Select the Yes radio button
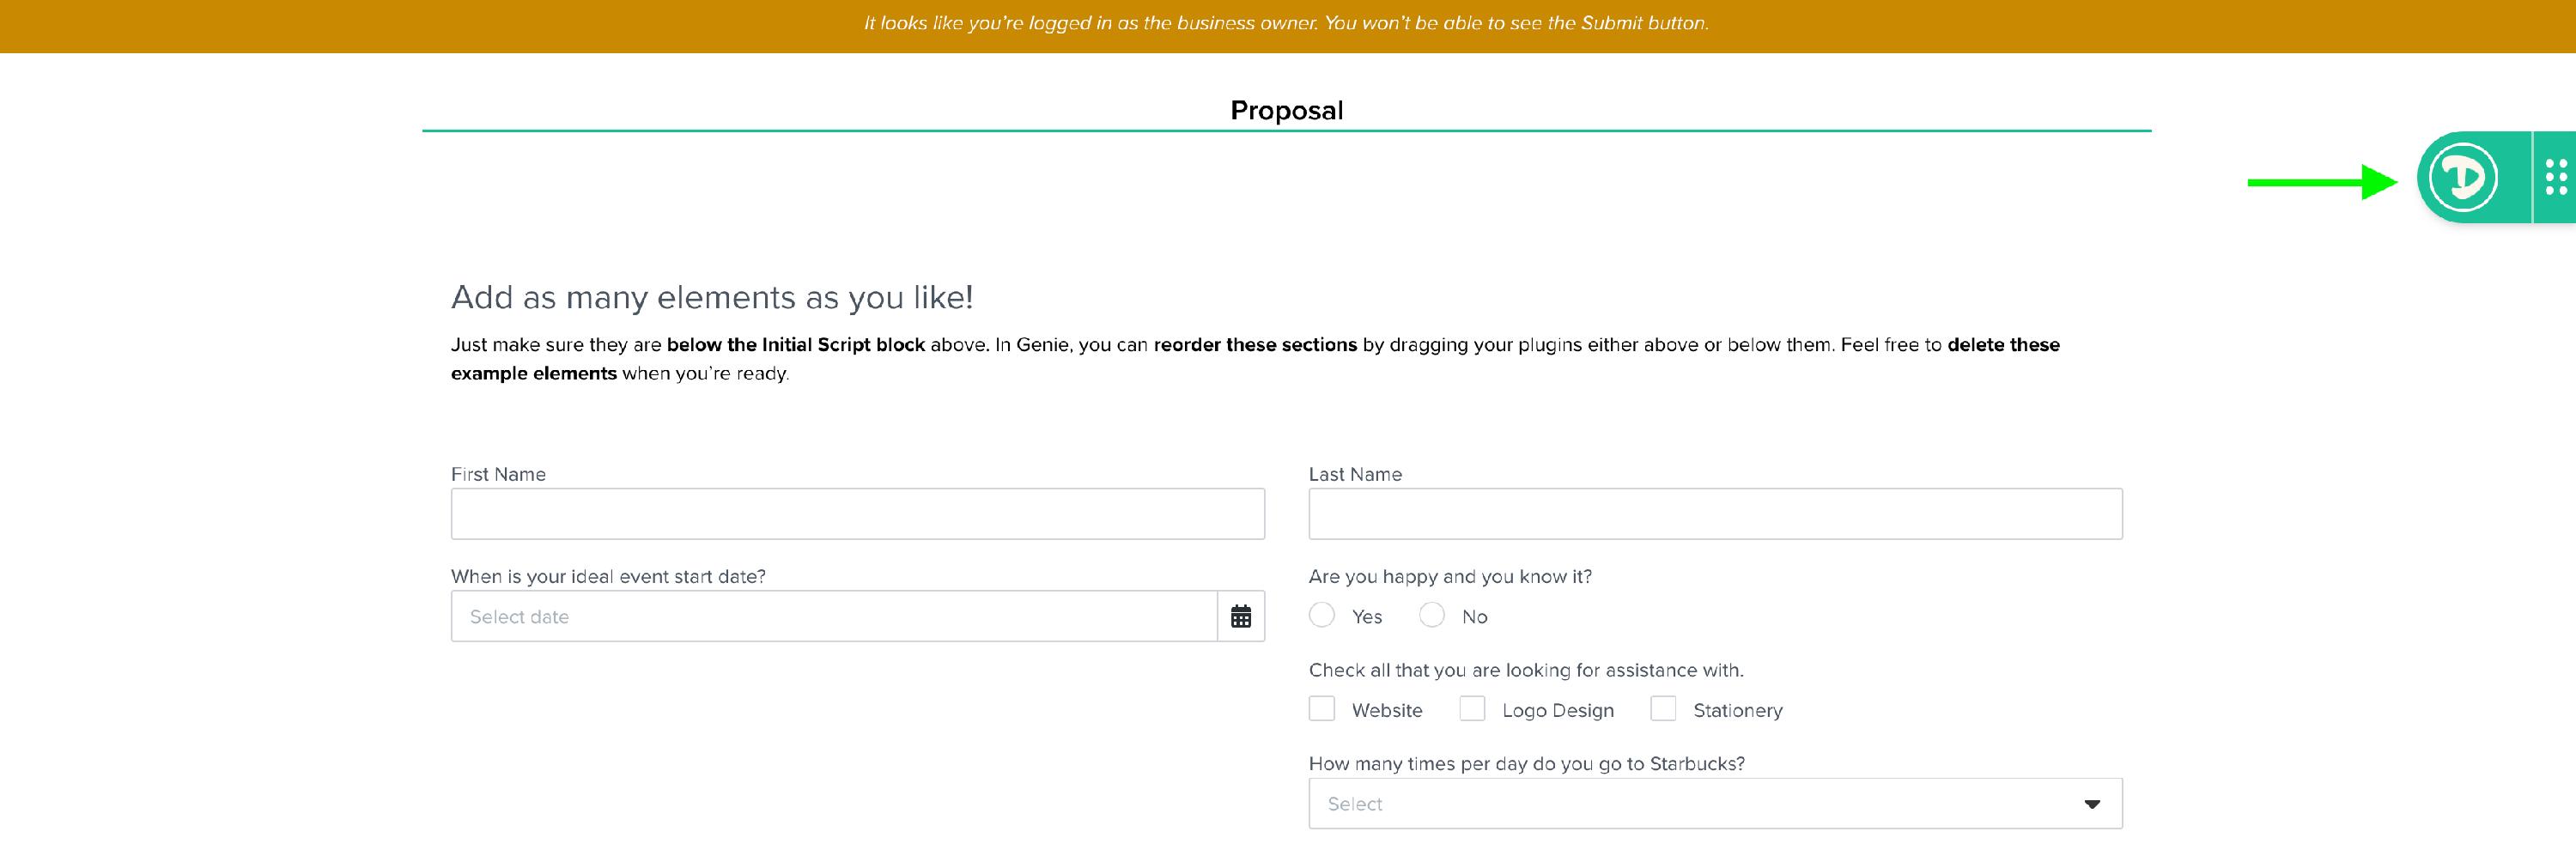This screenshot has height=856, width=2576. point(1322,615)
